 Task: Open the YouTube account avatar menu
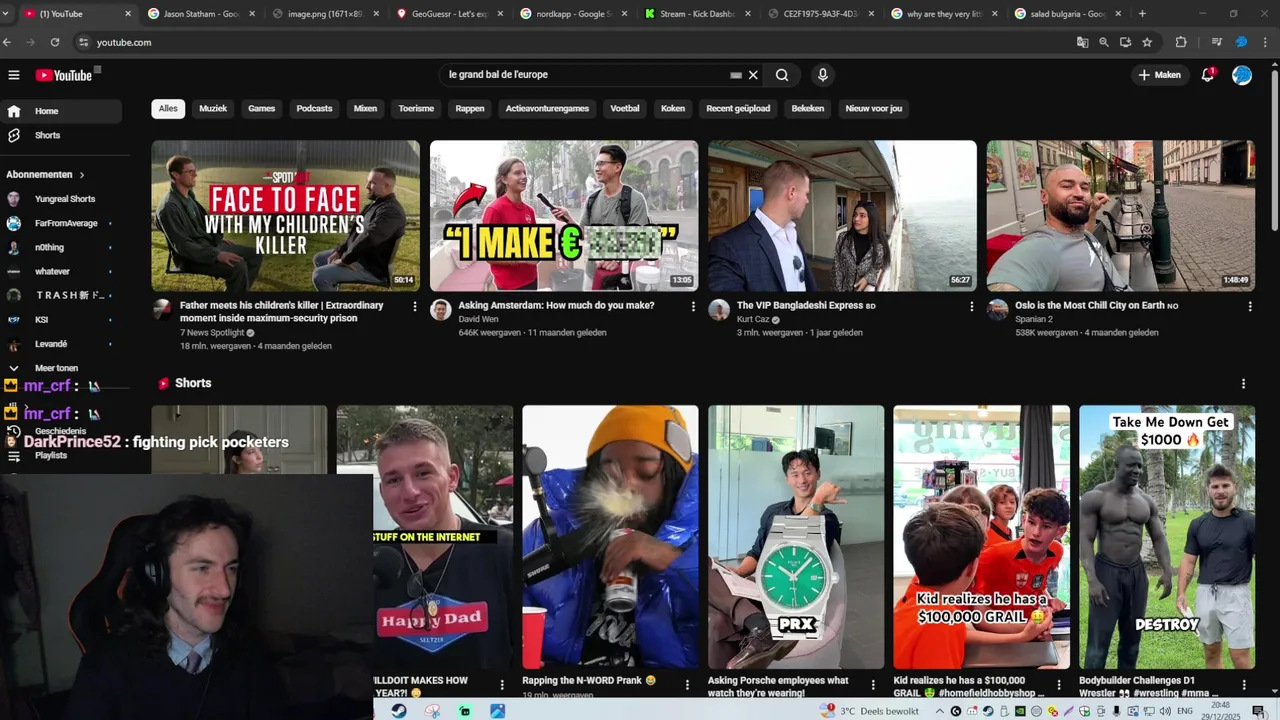[1242, 75]
